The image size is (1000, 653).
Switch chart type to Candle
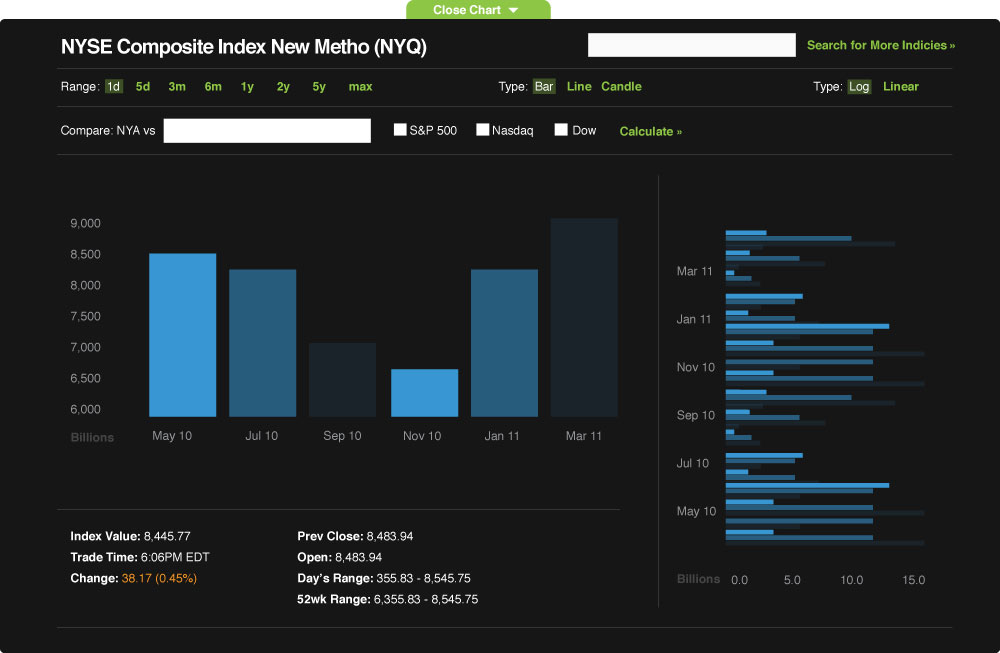pyautogui.click(x=621, y=87)
